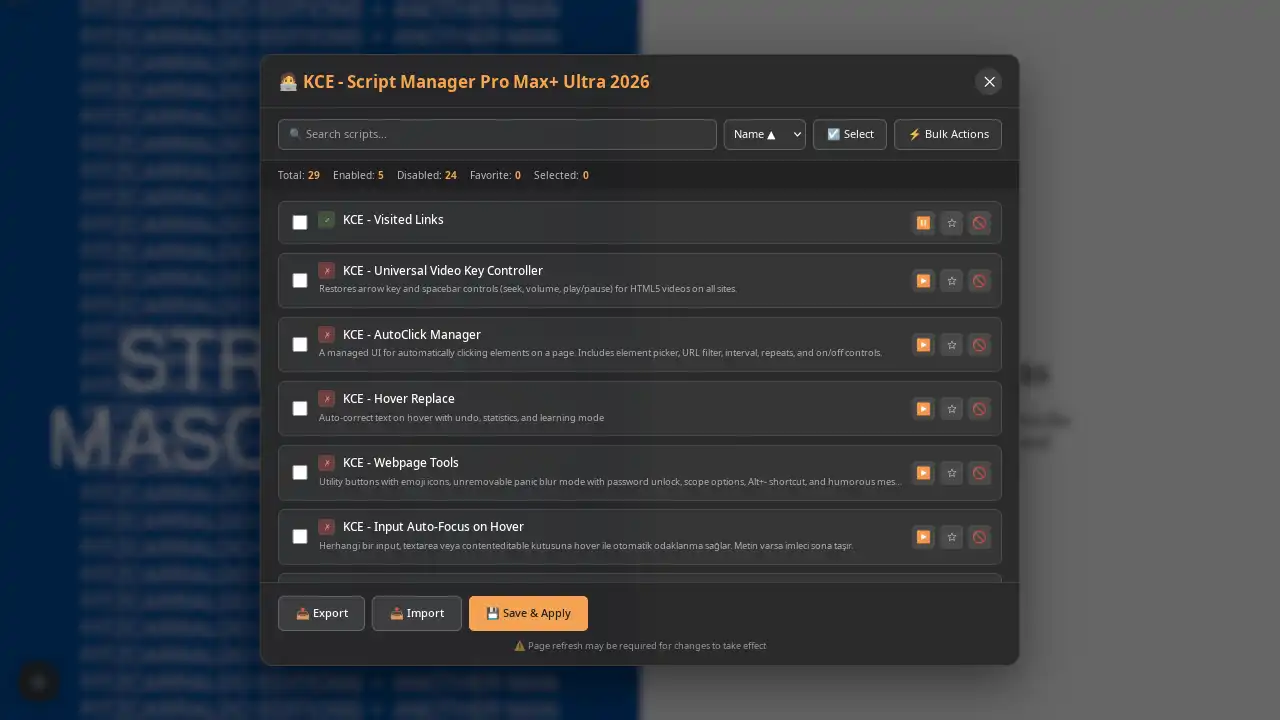Favorite the KCE - Visited Links script

(951, 223)
